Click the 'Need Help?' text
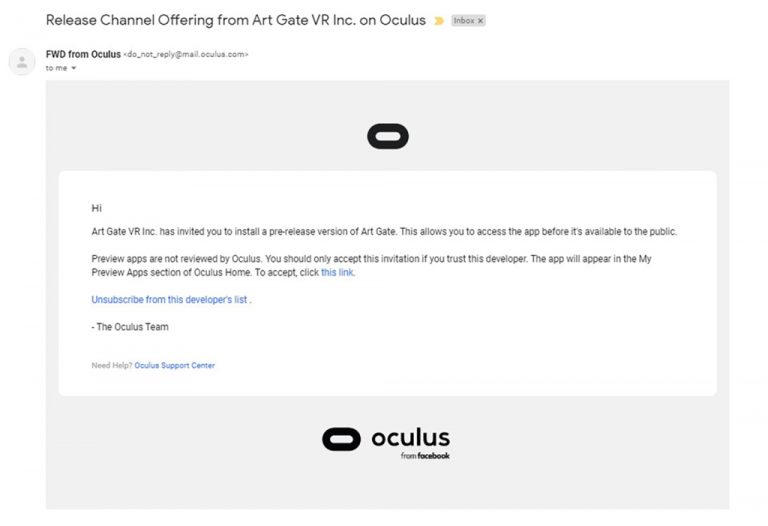Image resolution: width=768 pixels, height=526 pixels. click(x=112, y=365)
